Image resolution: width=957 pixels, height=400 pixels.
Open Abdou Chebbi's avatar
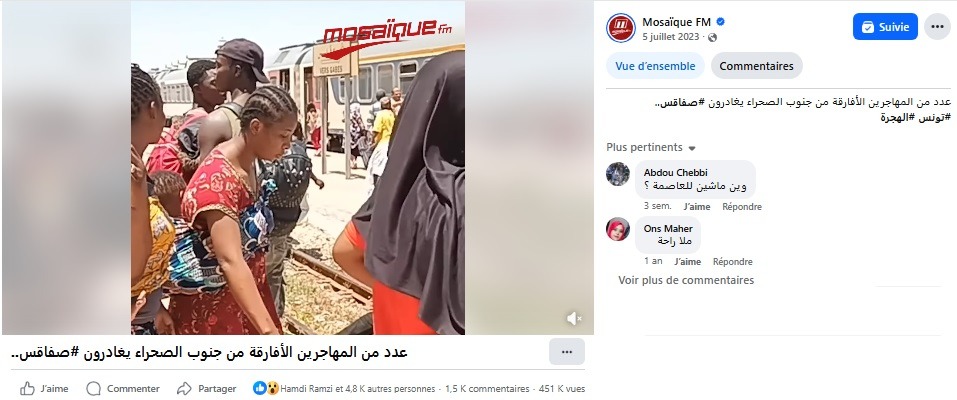(618, 174)
